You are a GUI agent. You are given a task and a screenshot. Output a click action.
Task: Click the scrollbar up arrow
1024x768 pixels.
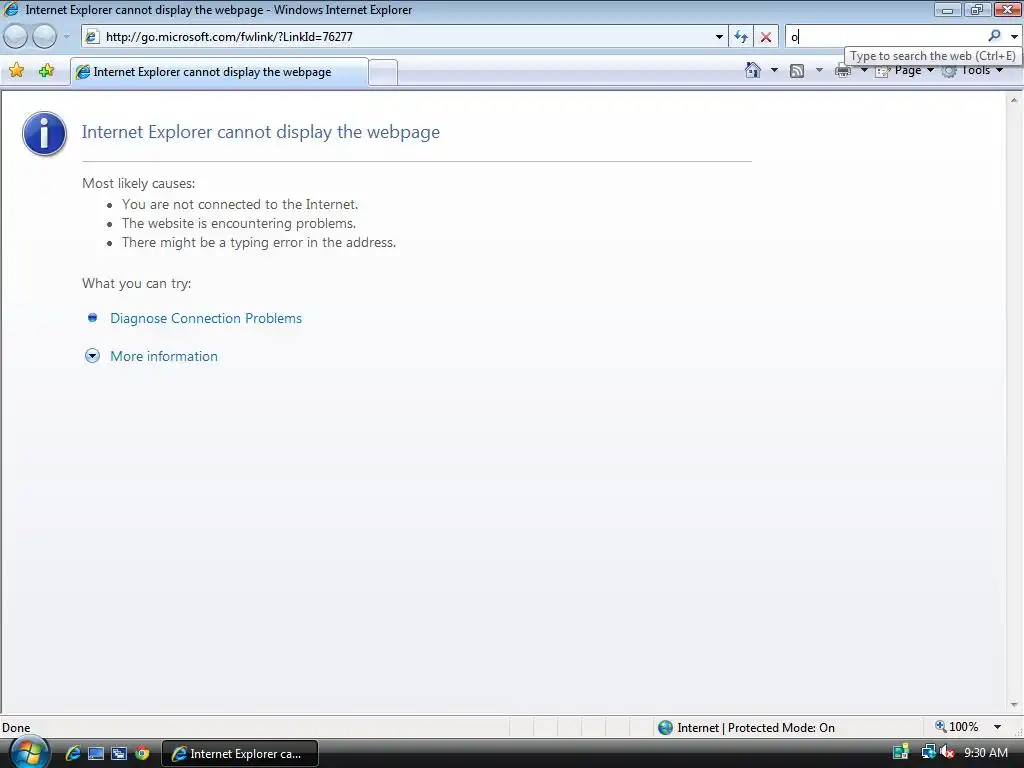click(x=1014, y=100)
